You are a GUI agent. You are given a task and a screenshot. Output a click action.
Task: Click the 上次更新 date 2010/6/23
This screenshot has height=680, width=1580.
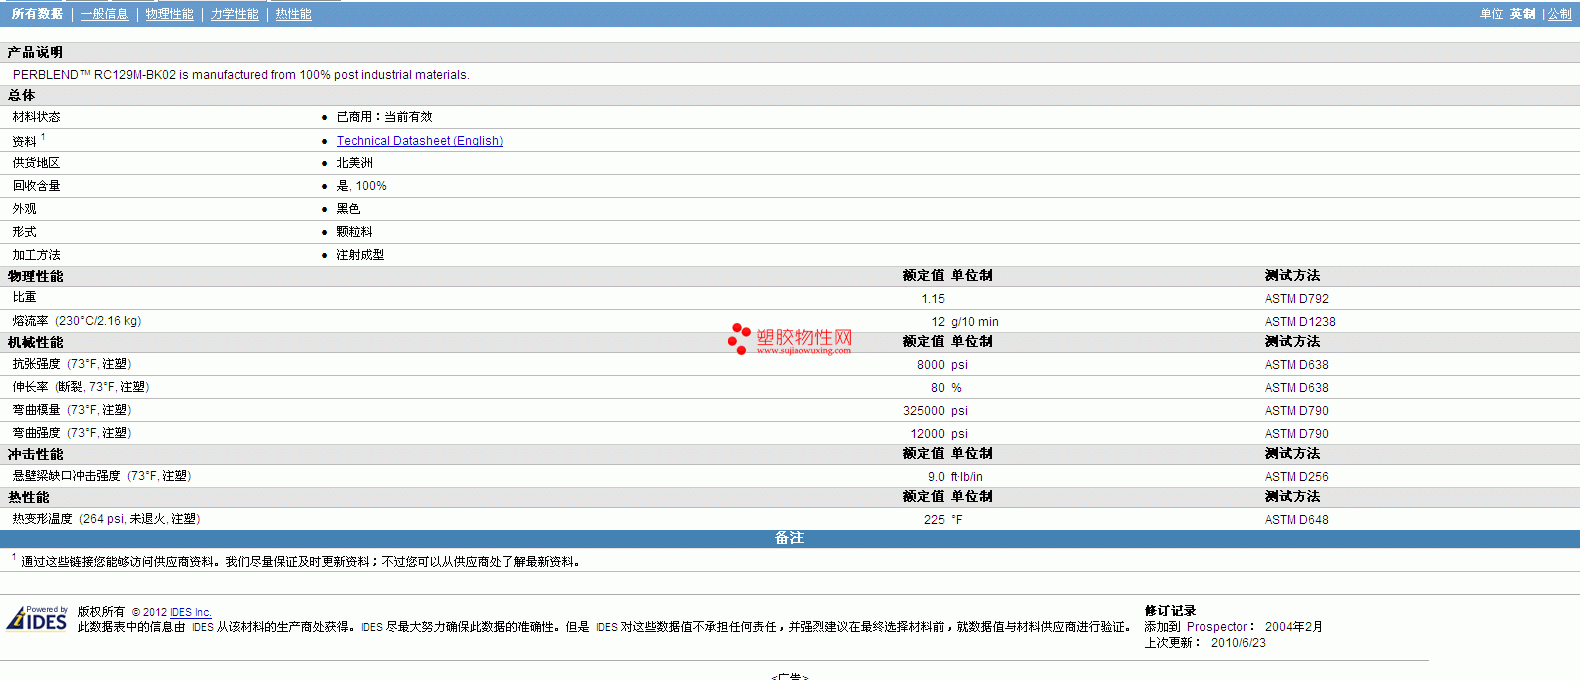pos(1238,643)
